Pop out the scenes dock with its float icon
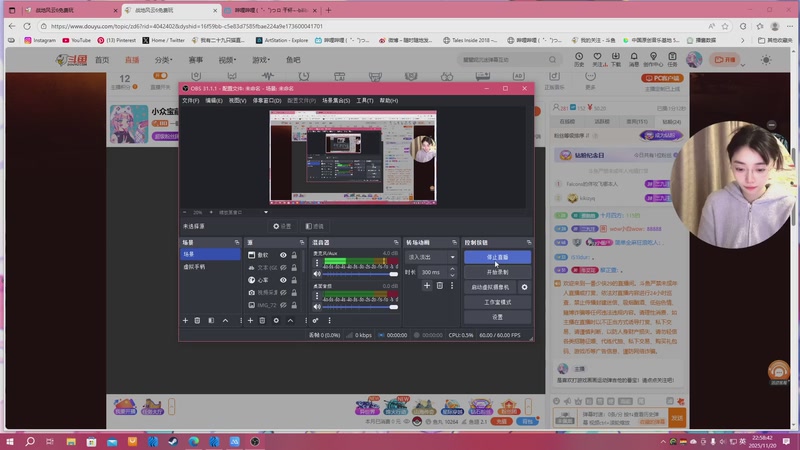 (x=237, y=242)
